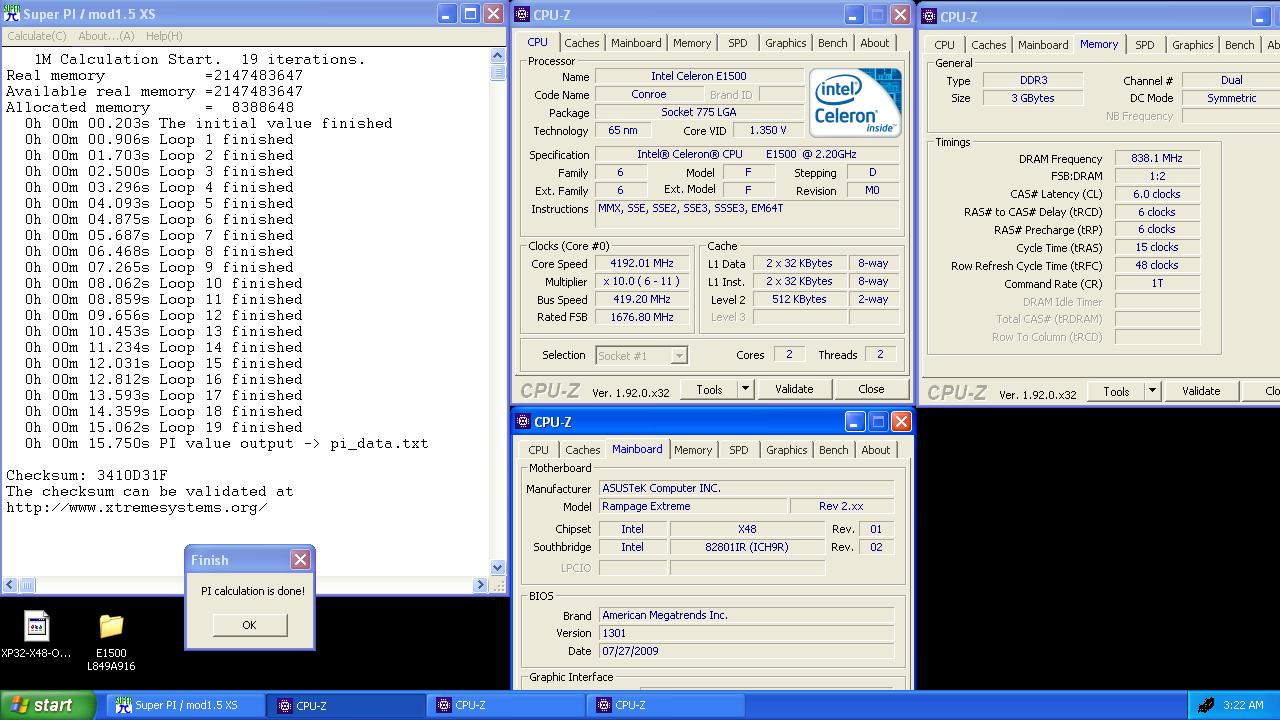Open SPD tab in Mainboard CPU-Z window
The image size is (1280, 720).
(739, 450)
